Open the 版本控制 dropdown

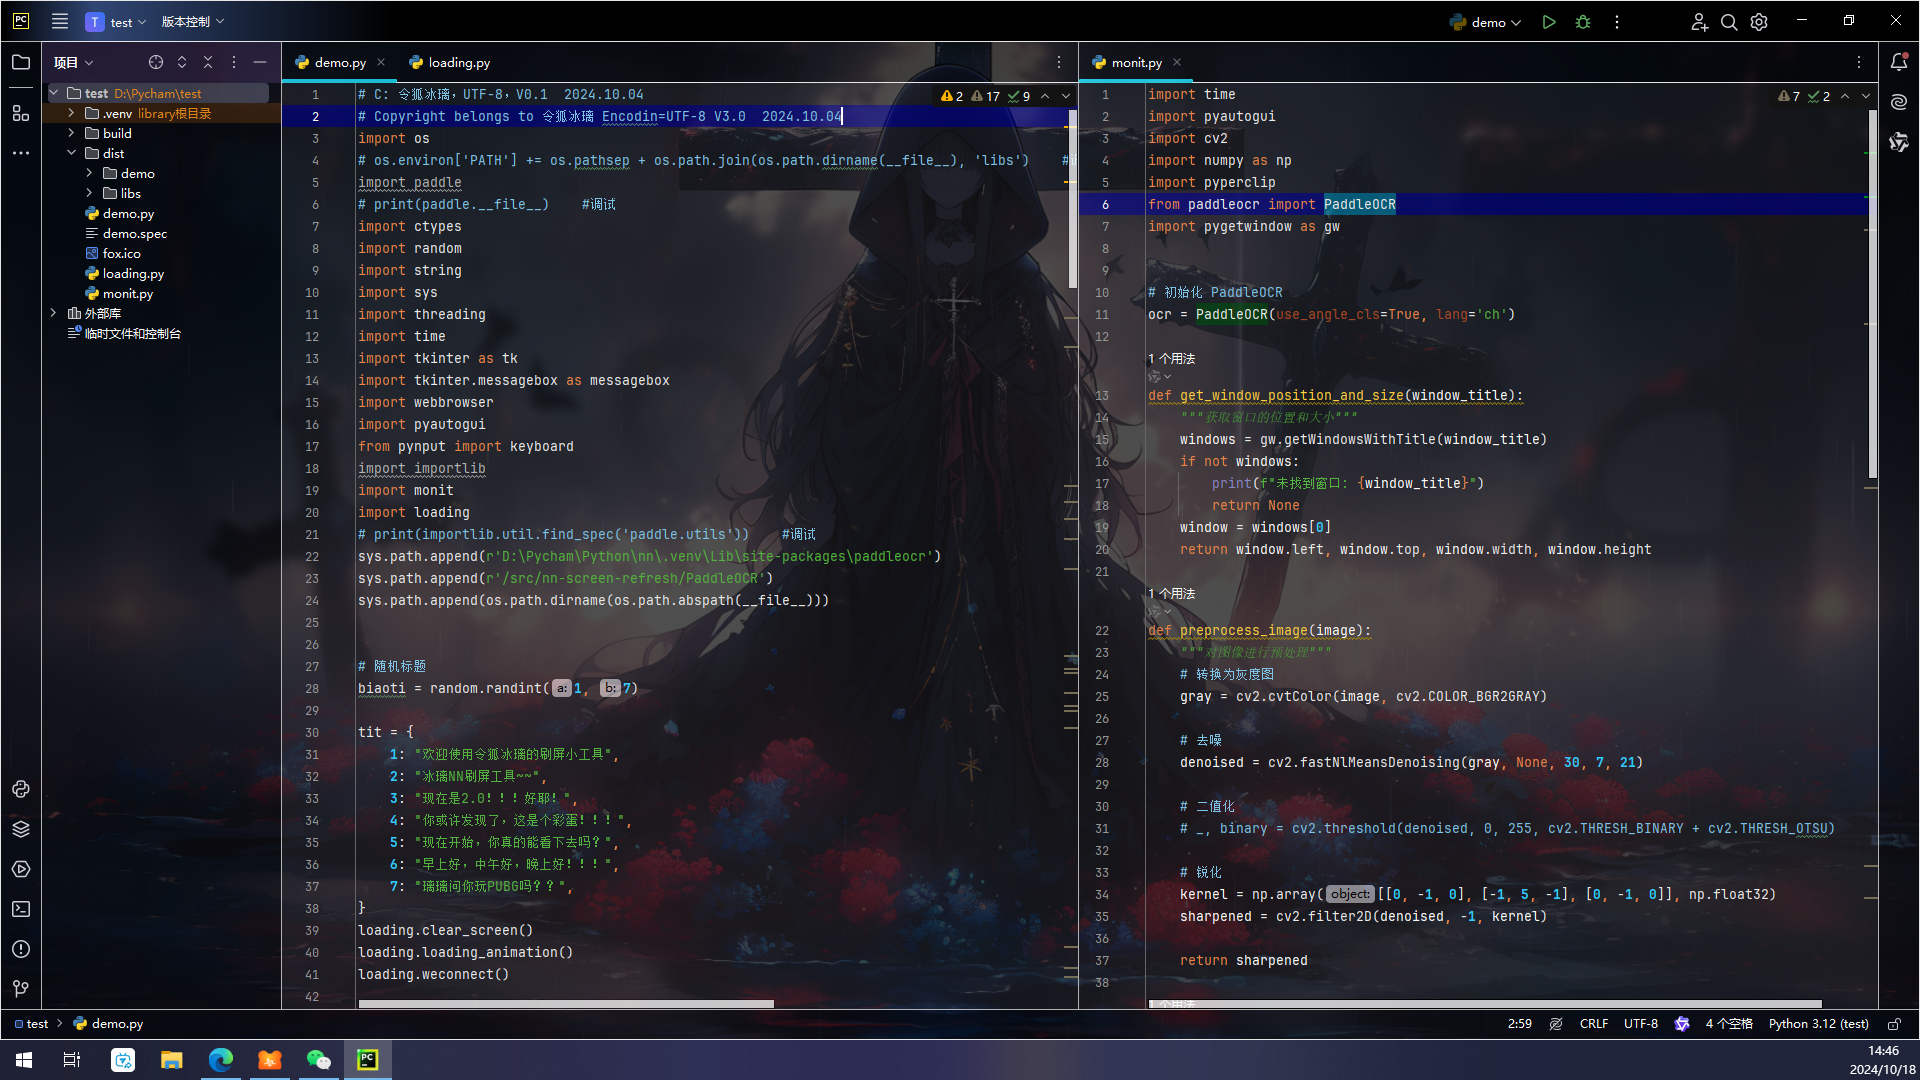point(193,22)
